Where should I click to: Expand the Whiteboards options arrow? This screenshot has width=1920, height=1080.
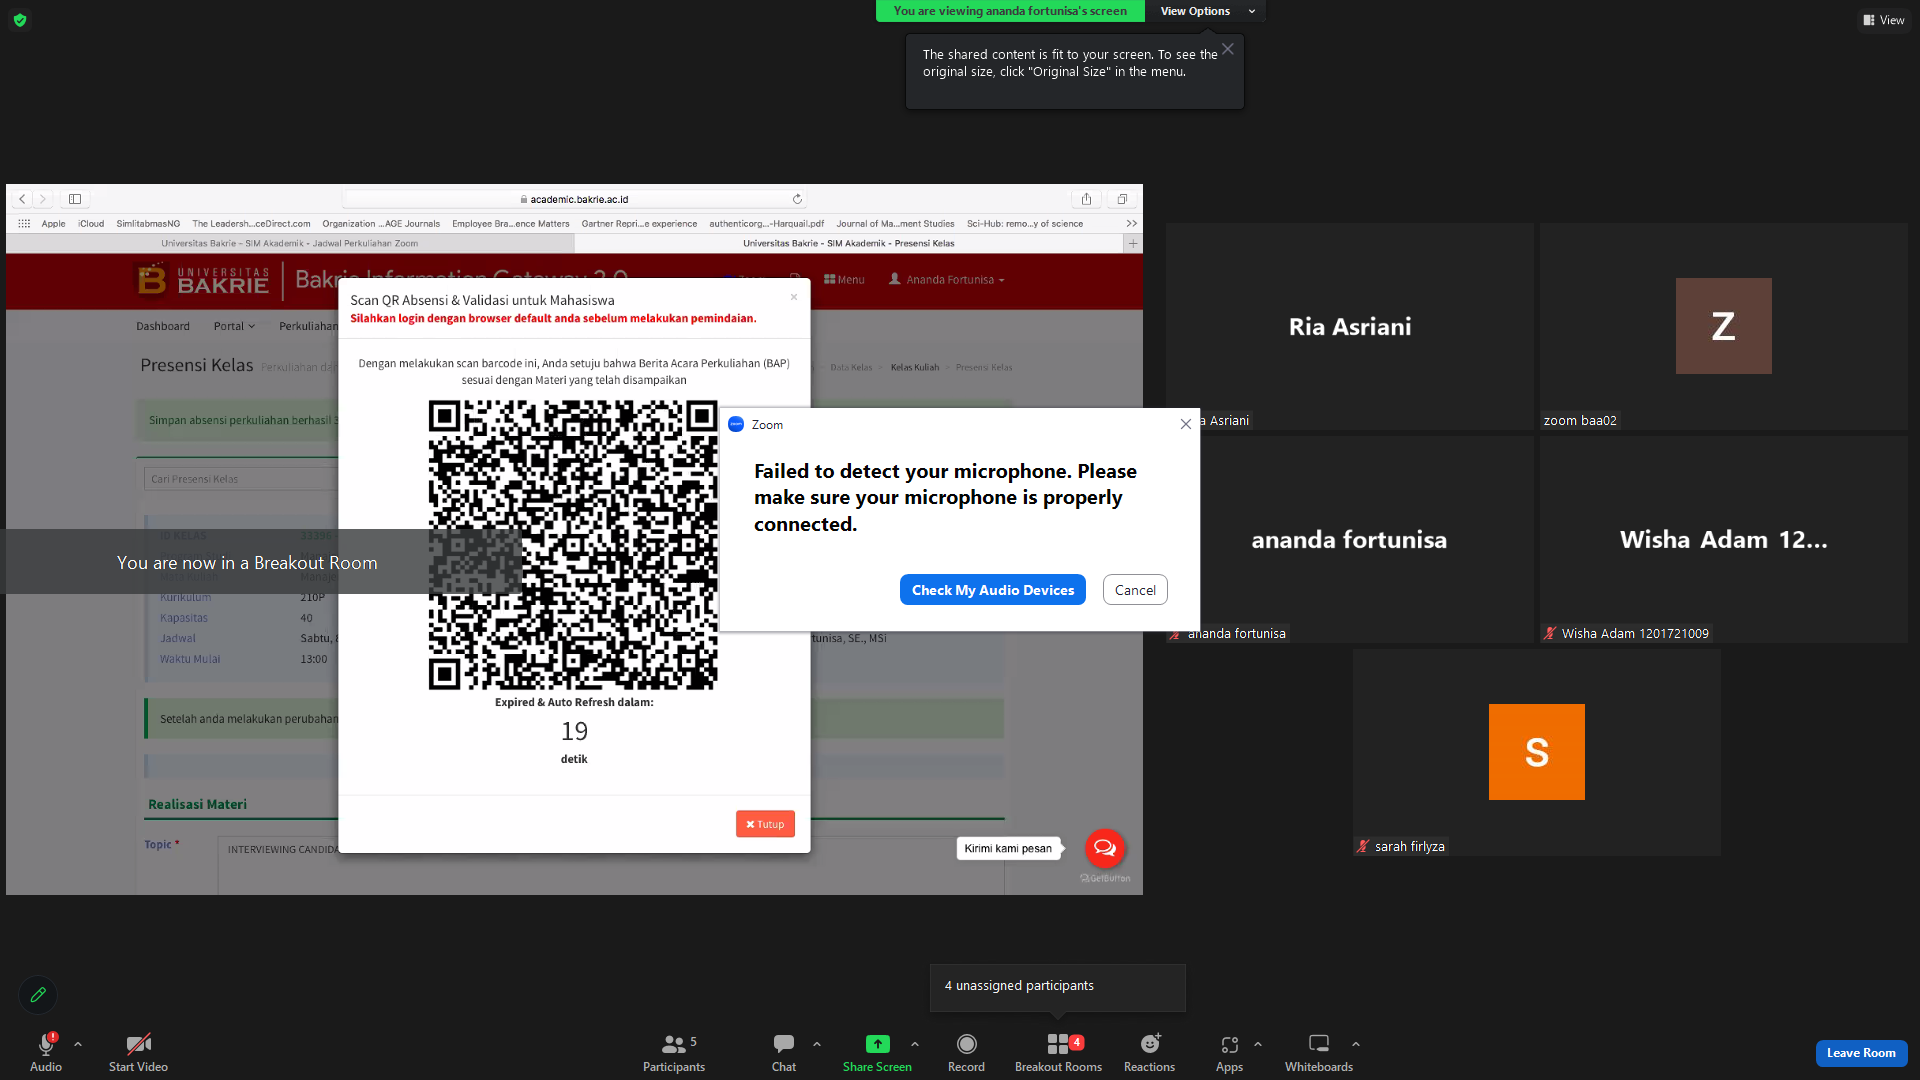[1356, 1044]
